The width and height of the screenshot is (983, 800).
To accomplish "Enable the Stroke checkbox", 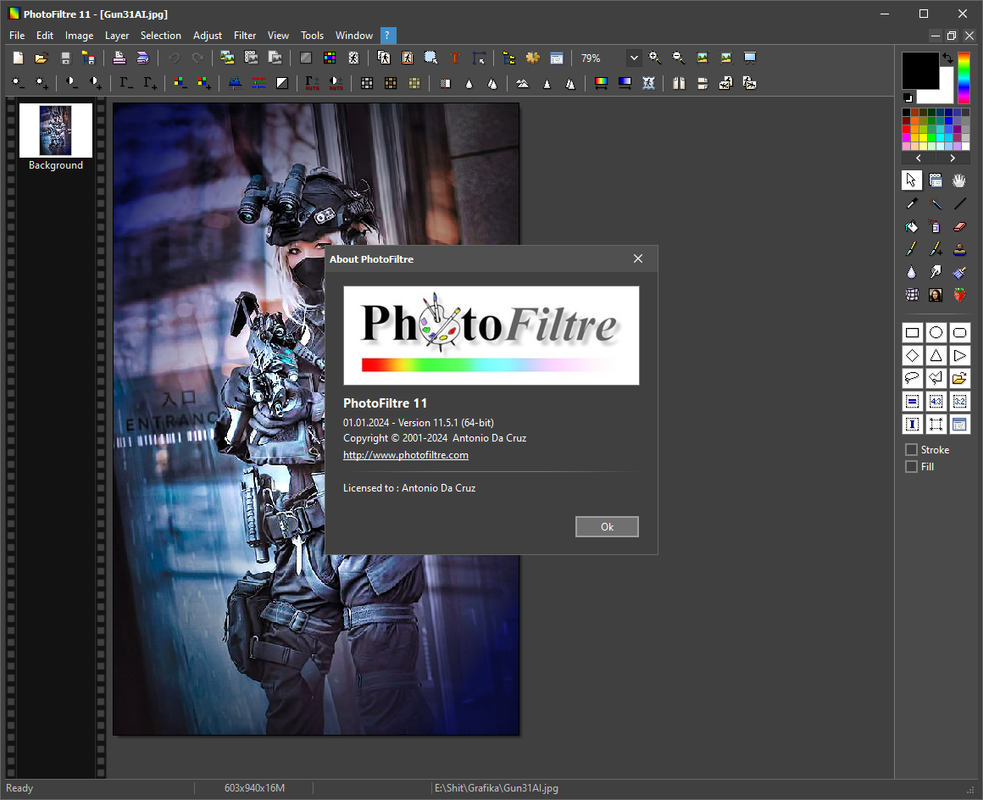I will [912, 450].
